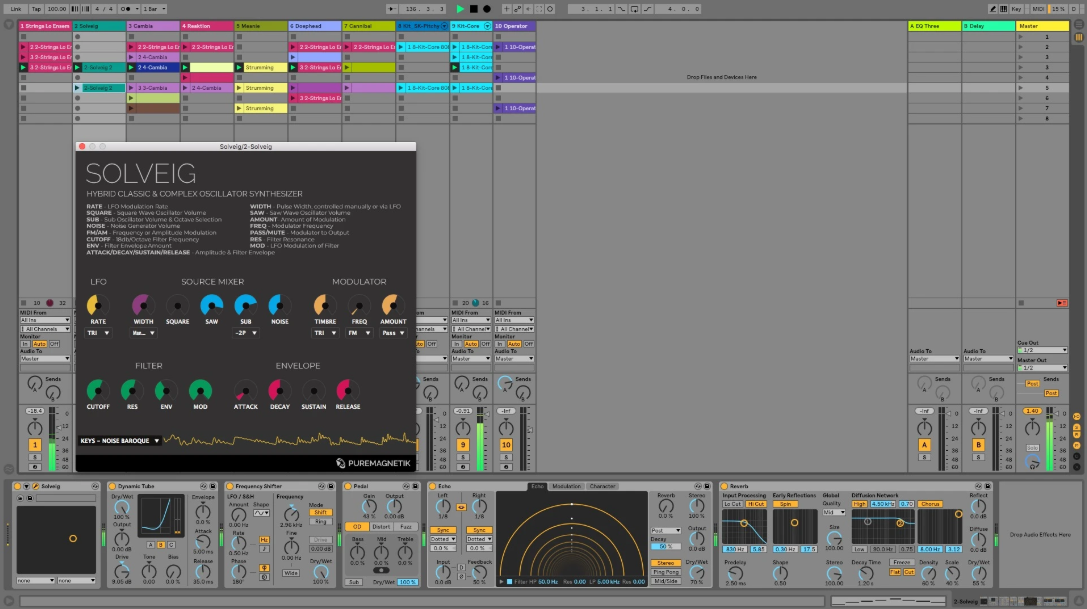The image size is (1087, 609).
Task: Click the Link button in the top bar
Action: [15, 9]
